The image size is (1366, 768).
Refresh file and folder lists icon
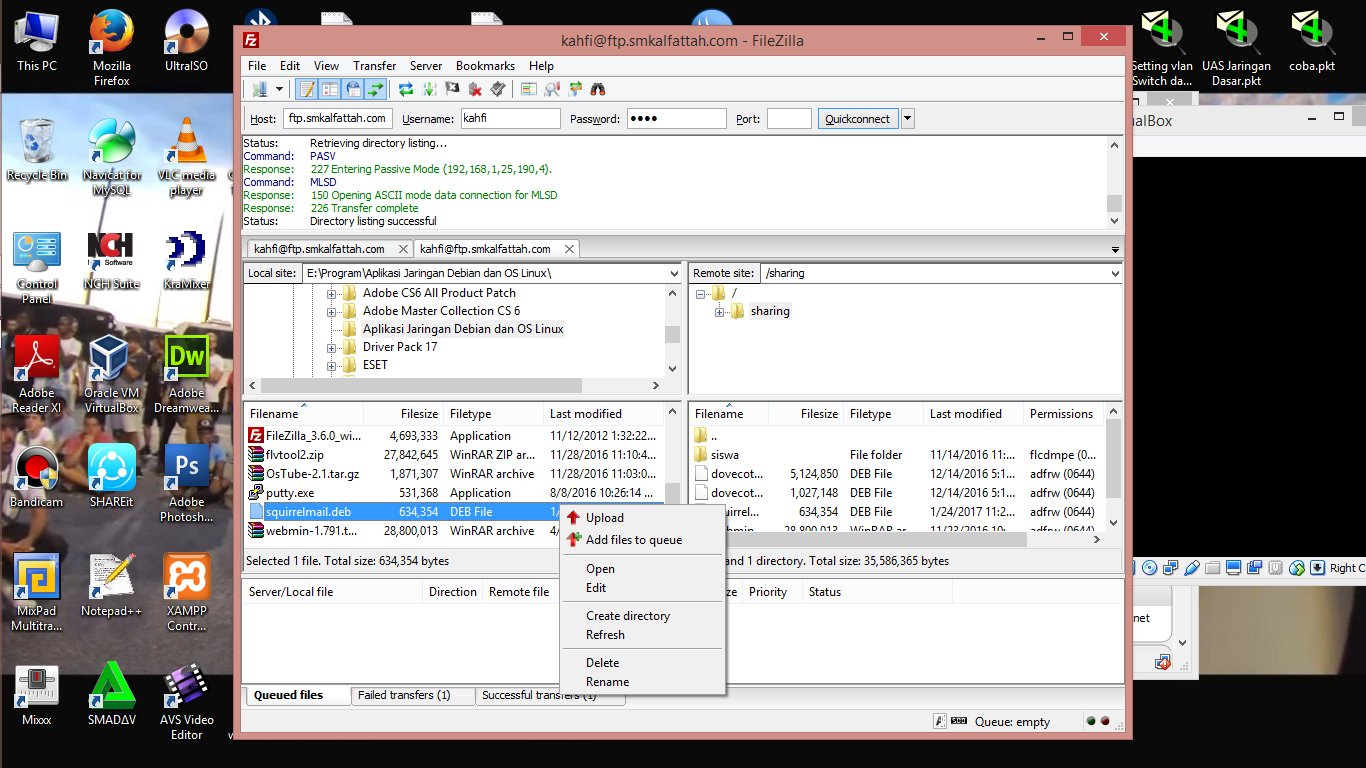tap(406, 89)
